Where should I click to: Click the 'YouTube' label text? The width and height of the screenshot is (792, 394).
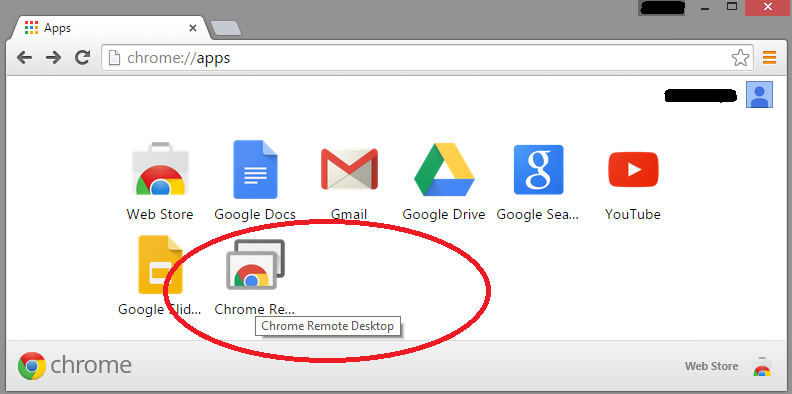(633, 214)
